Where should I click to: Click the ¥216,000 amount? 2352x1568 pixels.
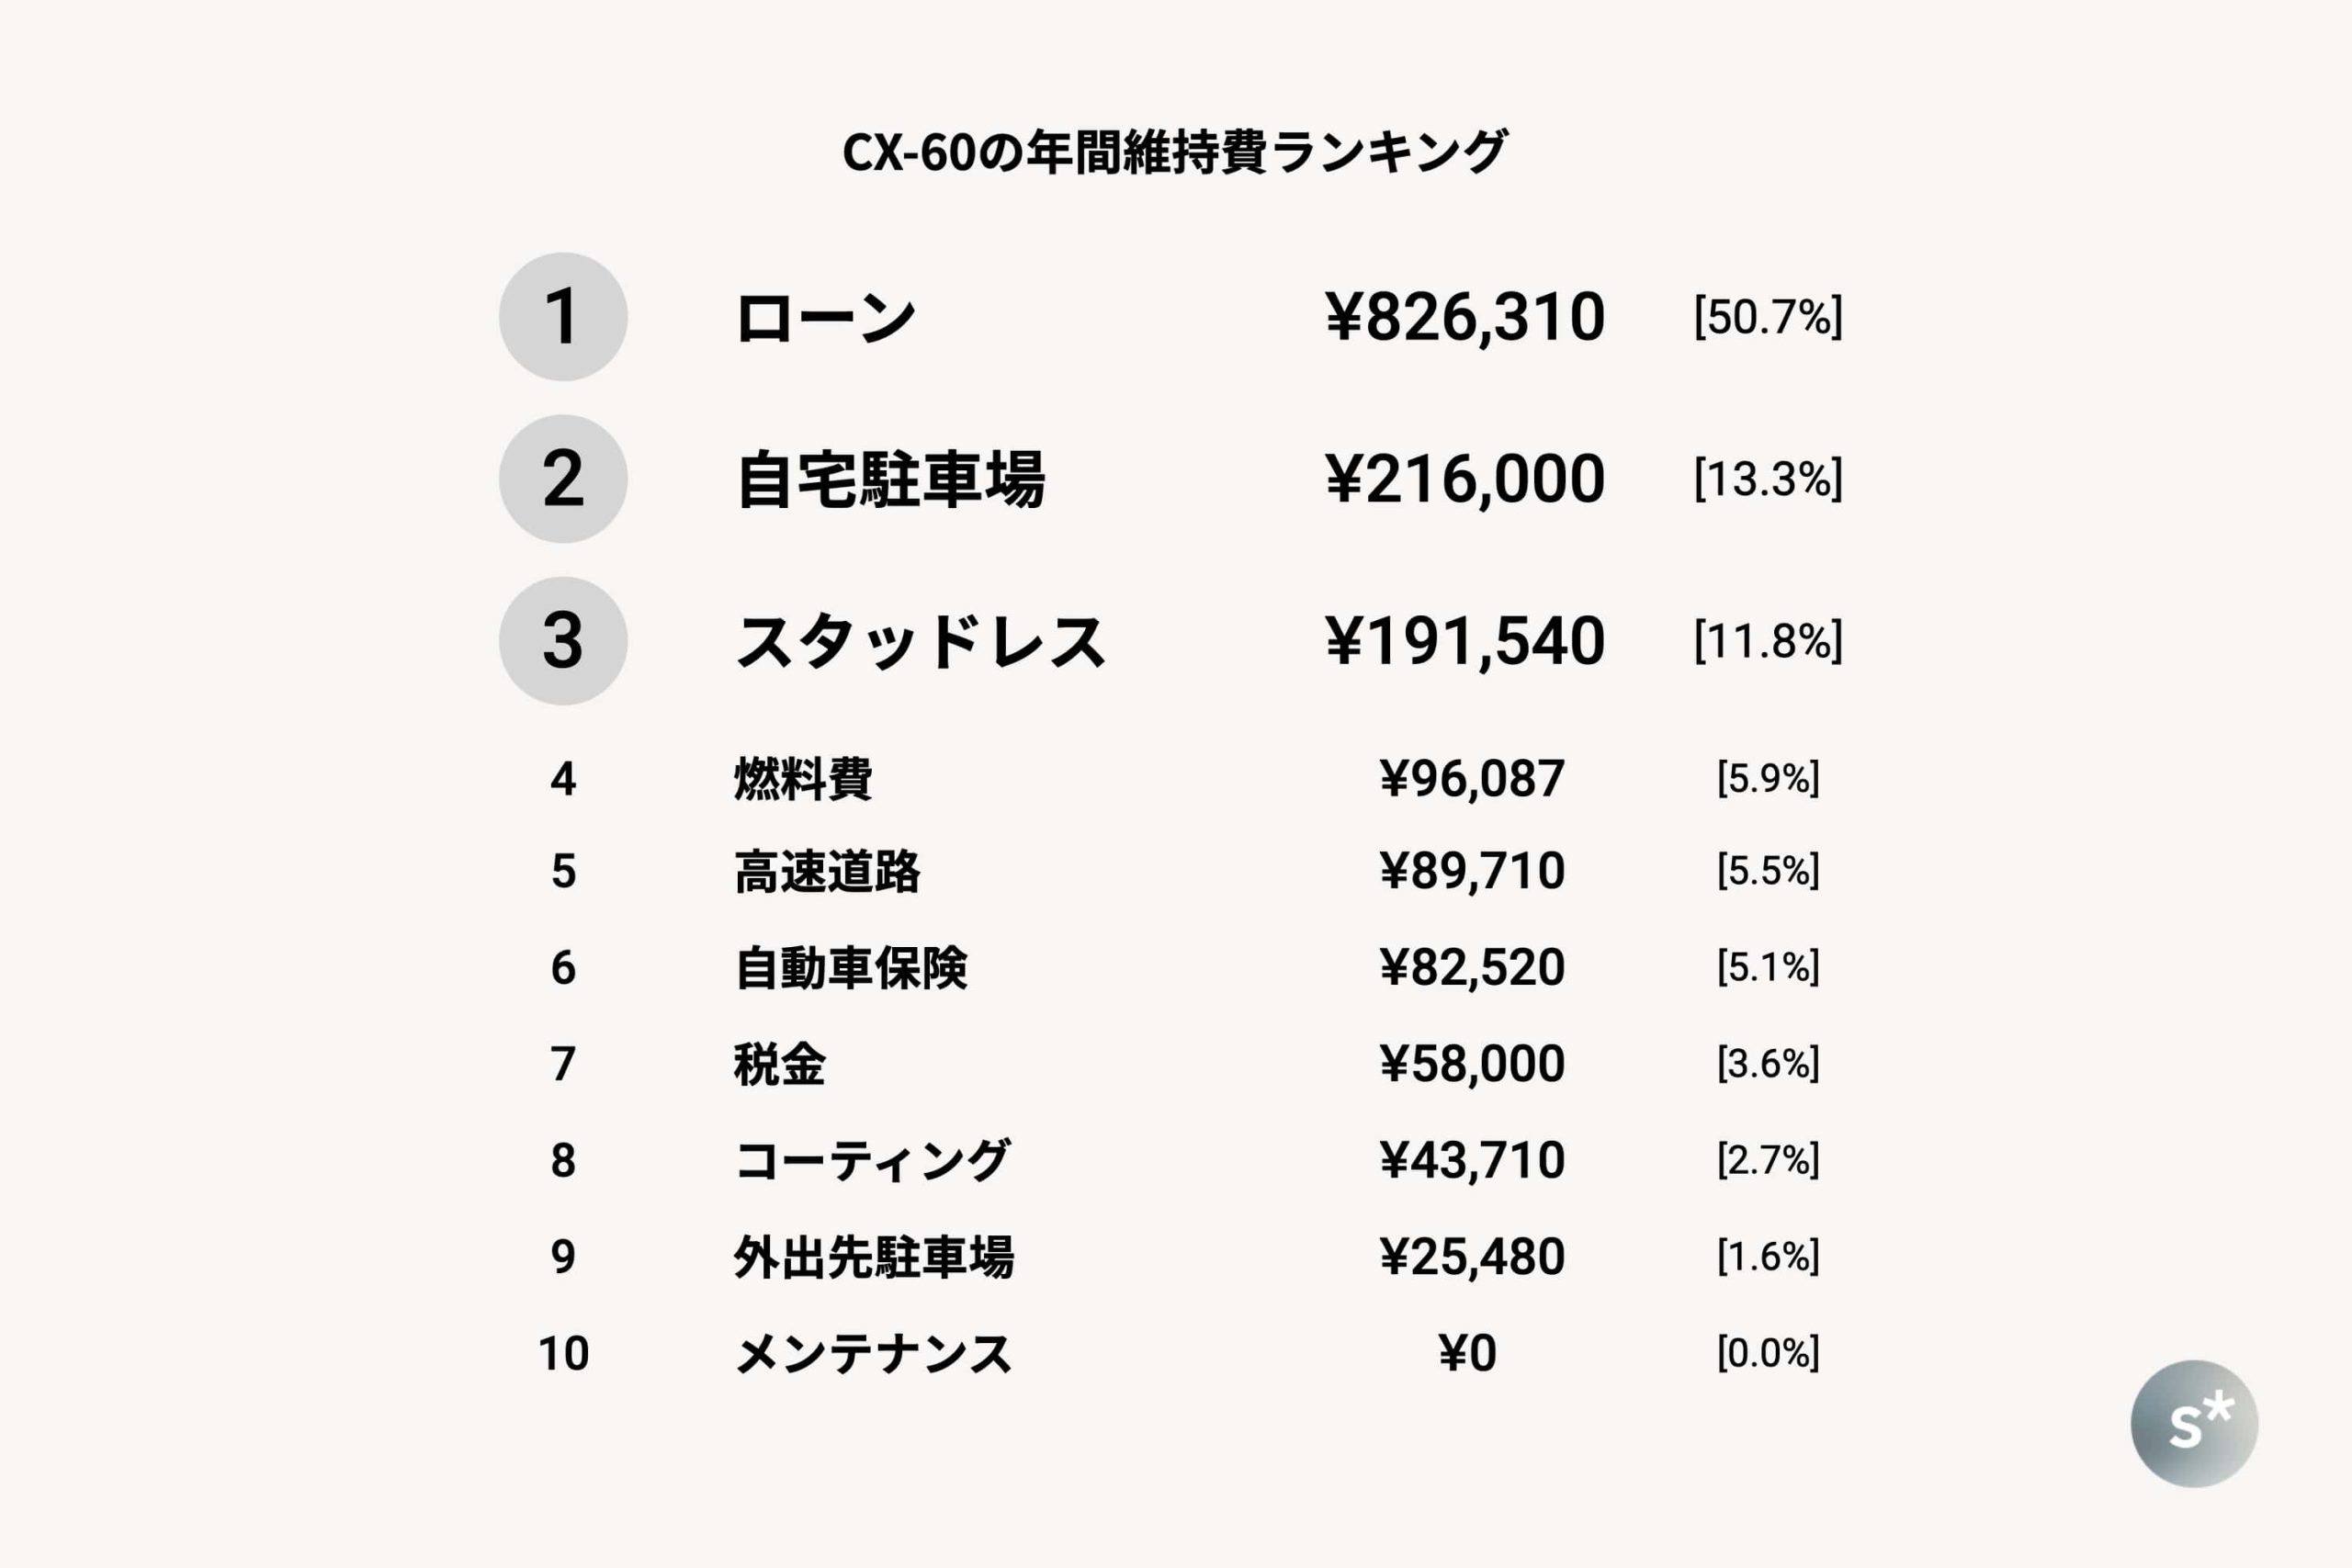tap(1465, 479)
